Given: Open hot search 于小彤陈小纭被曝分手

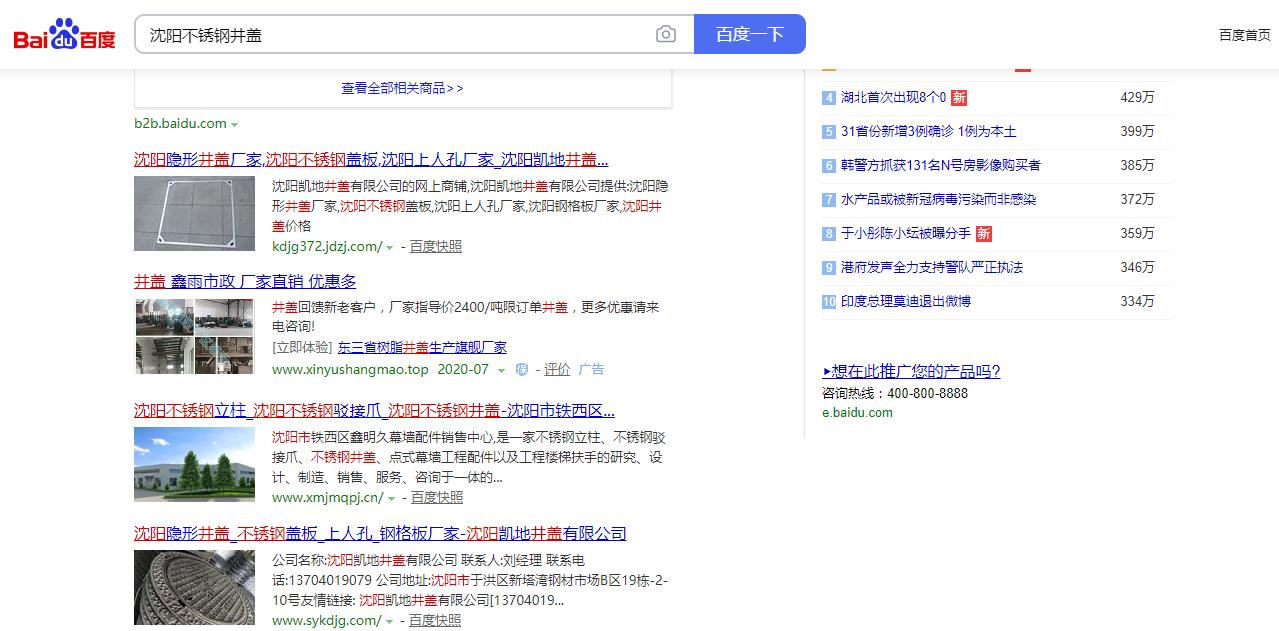Looking at the screenshot, I should coord(906,234).
